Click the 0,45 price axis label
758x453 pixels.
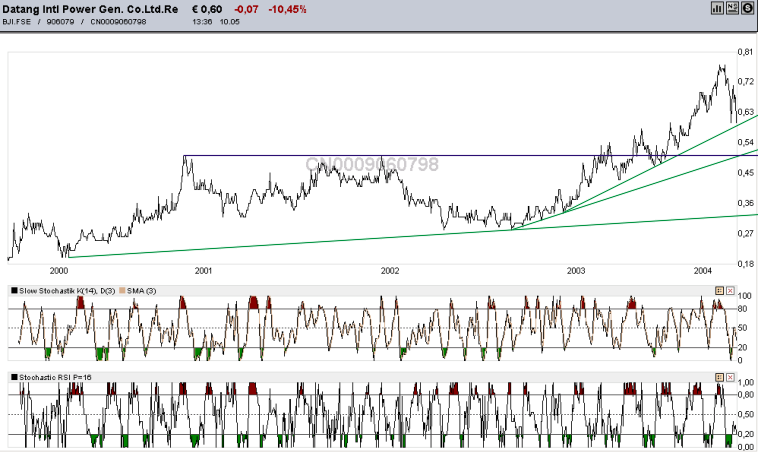tap(746, 173)
